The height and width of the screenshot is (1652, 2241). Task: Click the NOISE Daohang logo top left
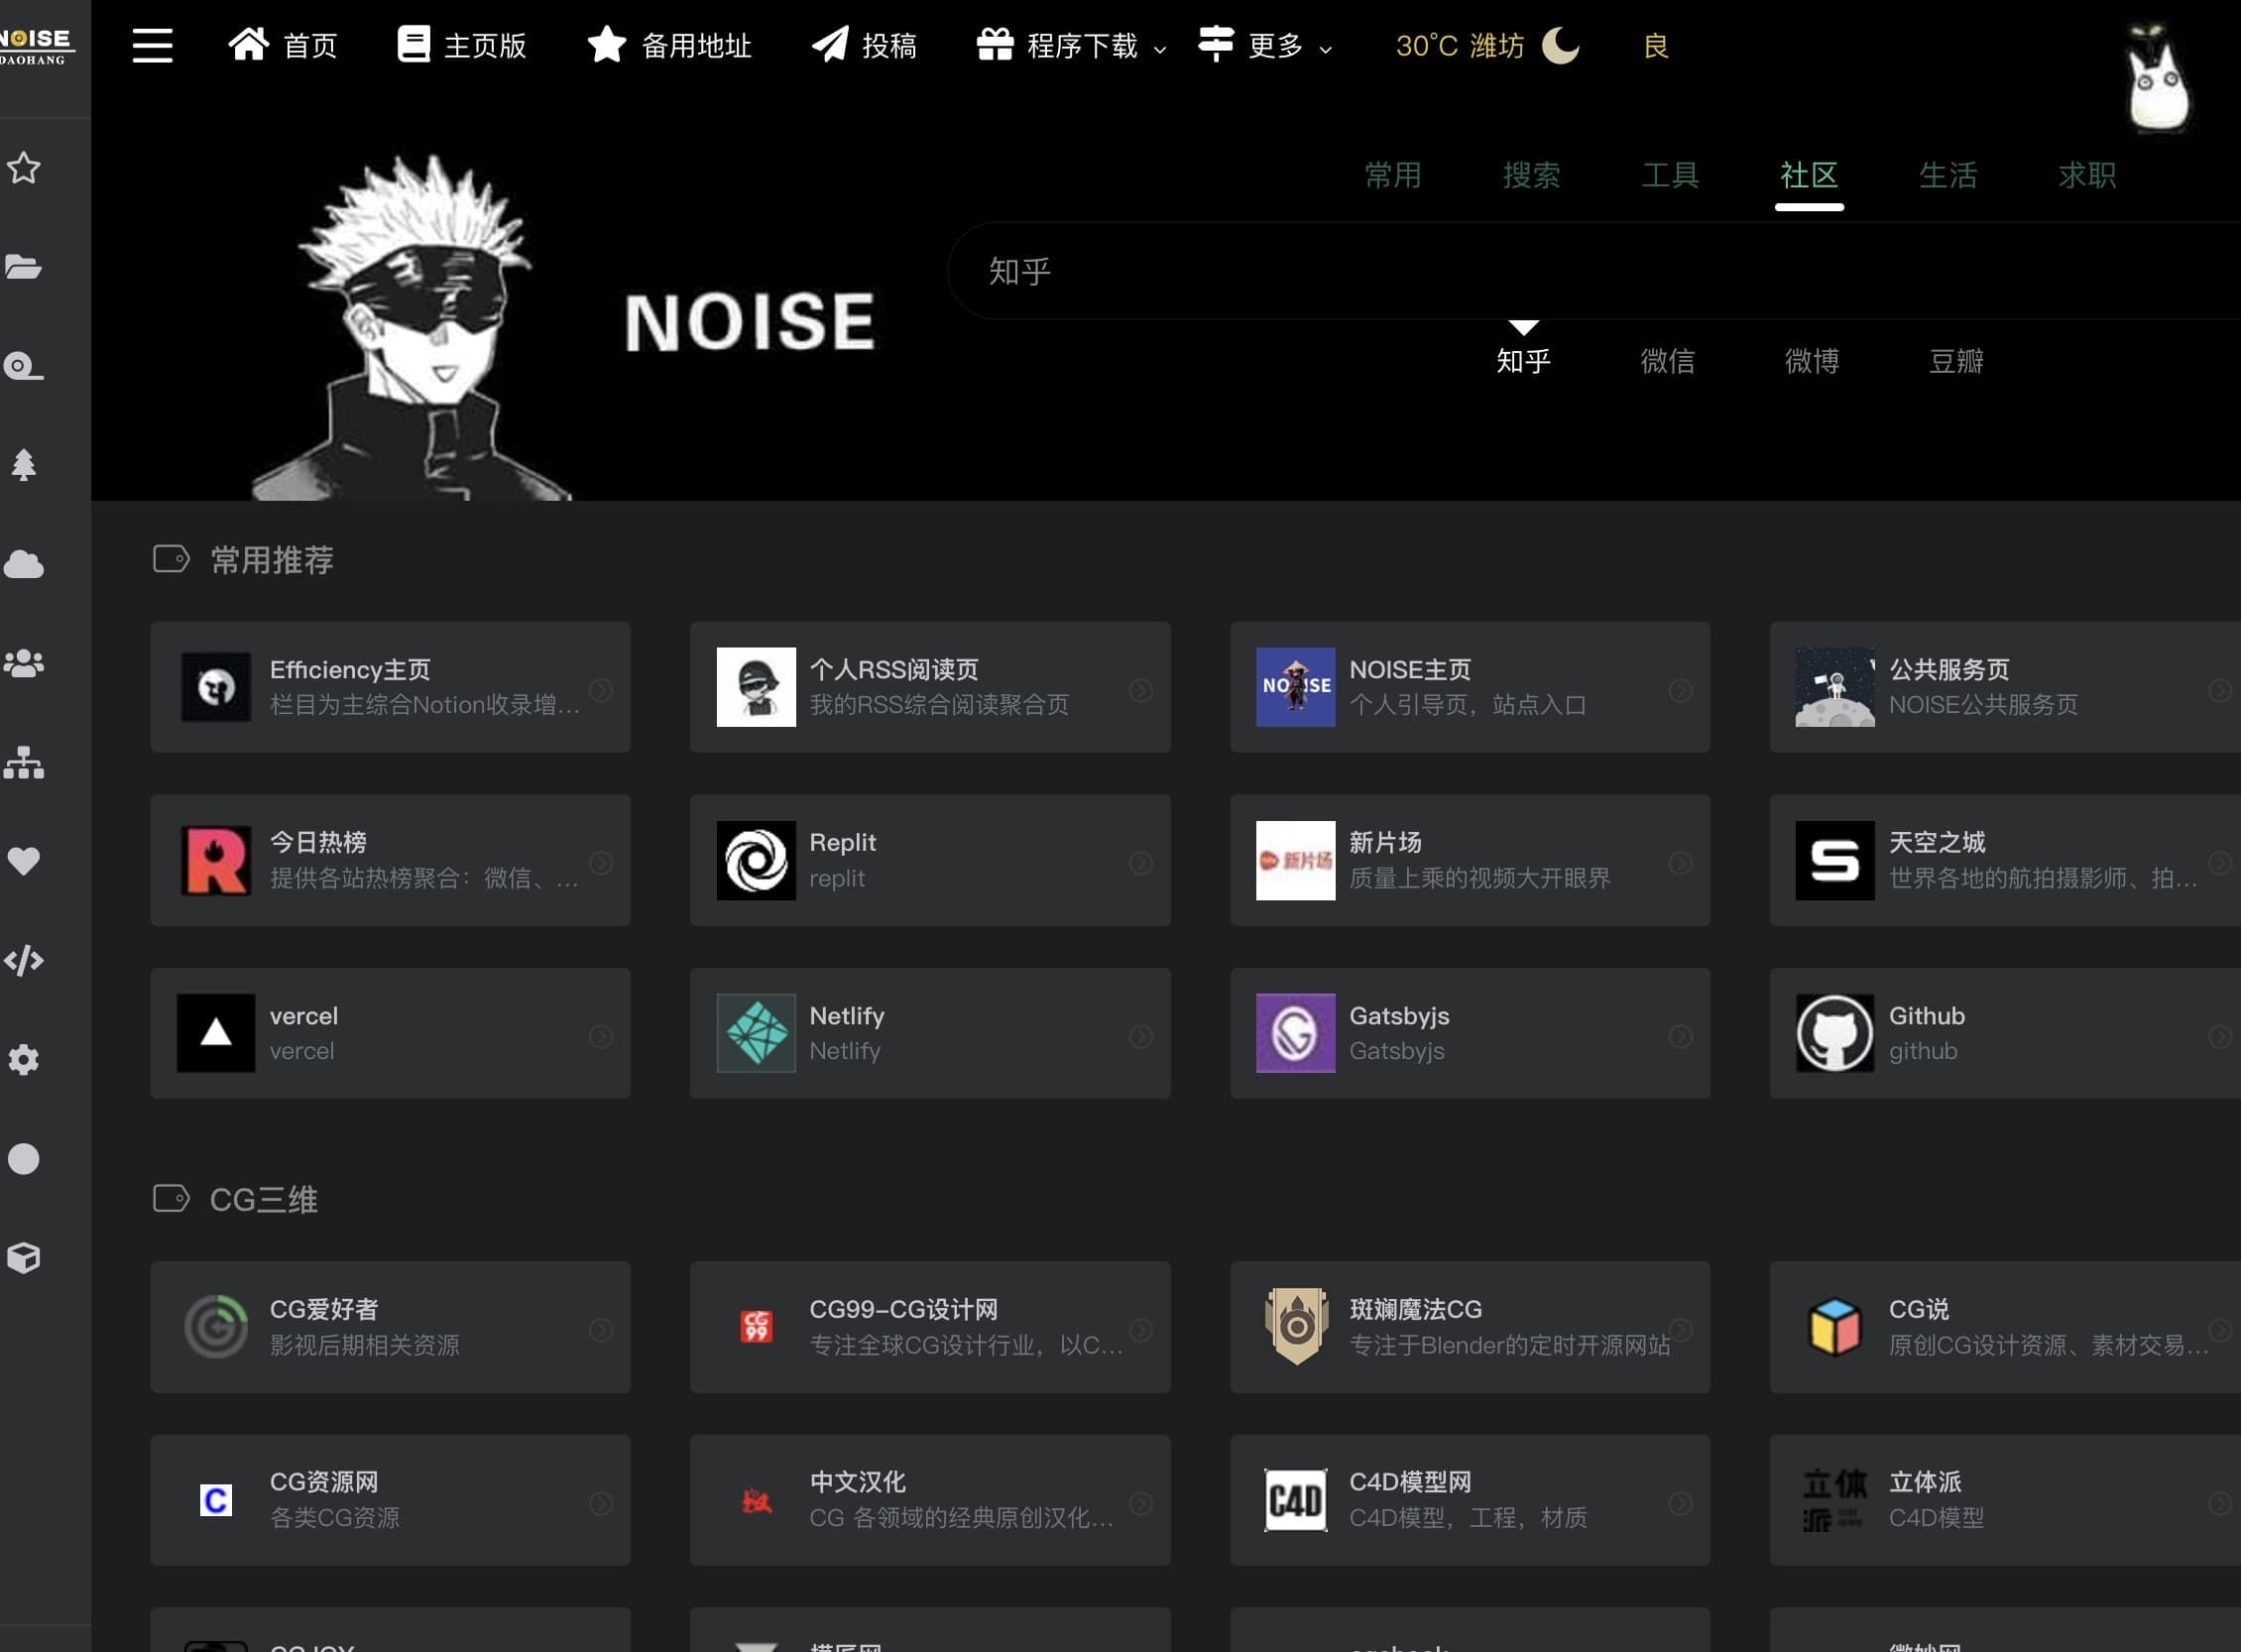point(37,46)
